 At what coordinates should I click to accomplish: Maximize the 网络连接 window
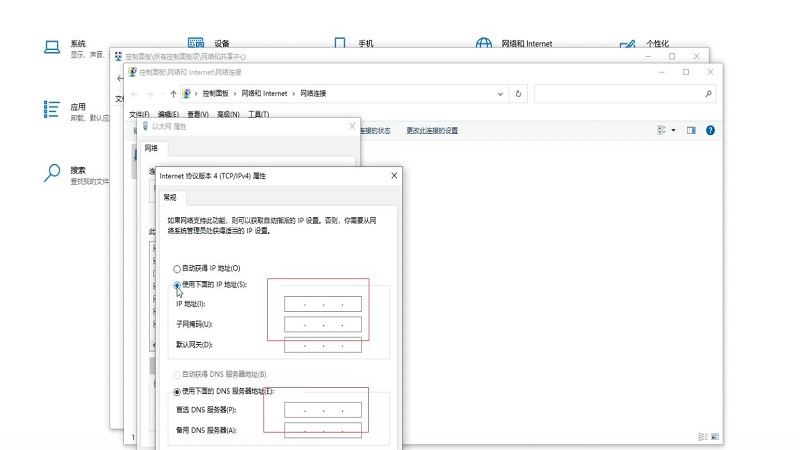click(686, 72)
